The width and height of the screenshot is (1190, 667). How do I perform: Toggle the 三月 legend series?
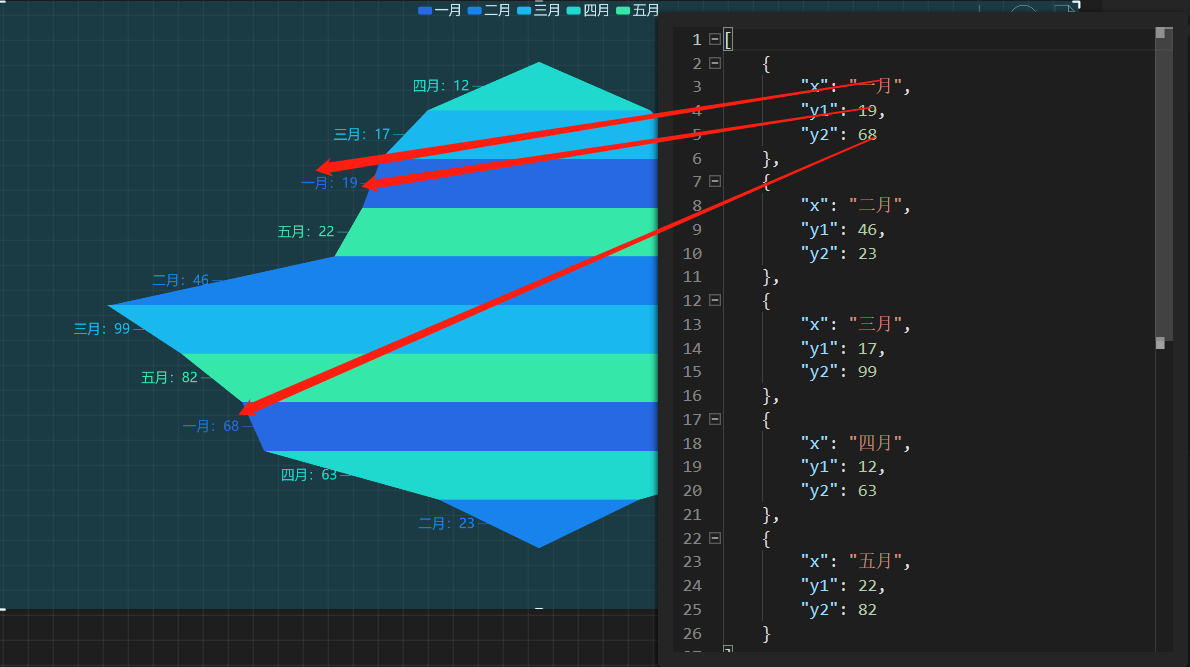pos(538,10)
